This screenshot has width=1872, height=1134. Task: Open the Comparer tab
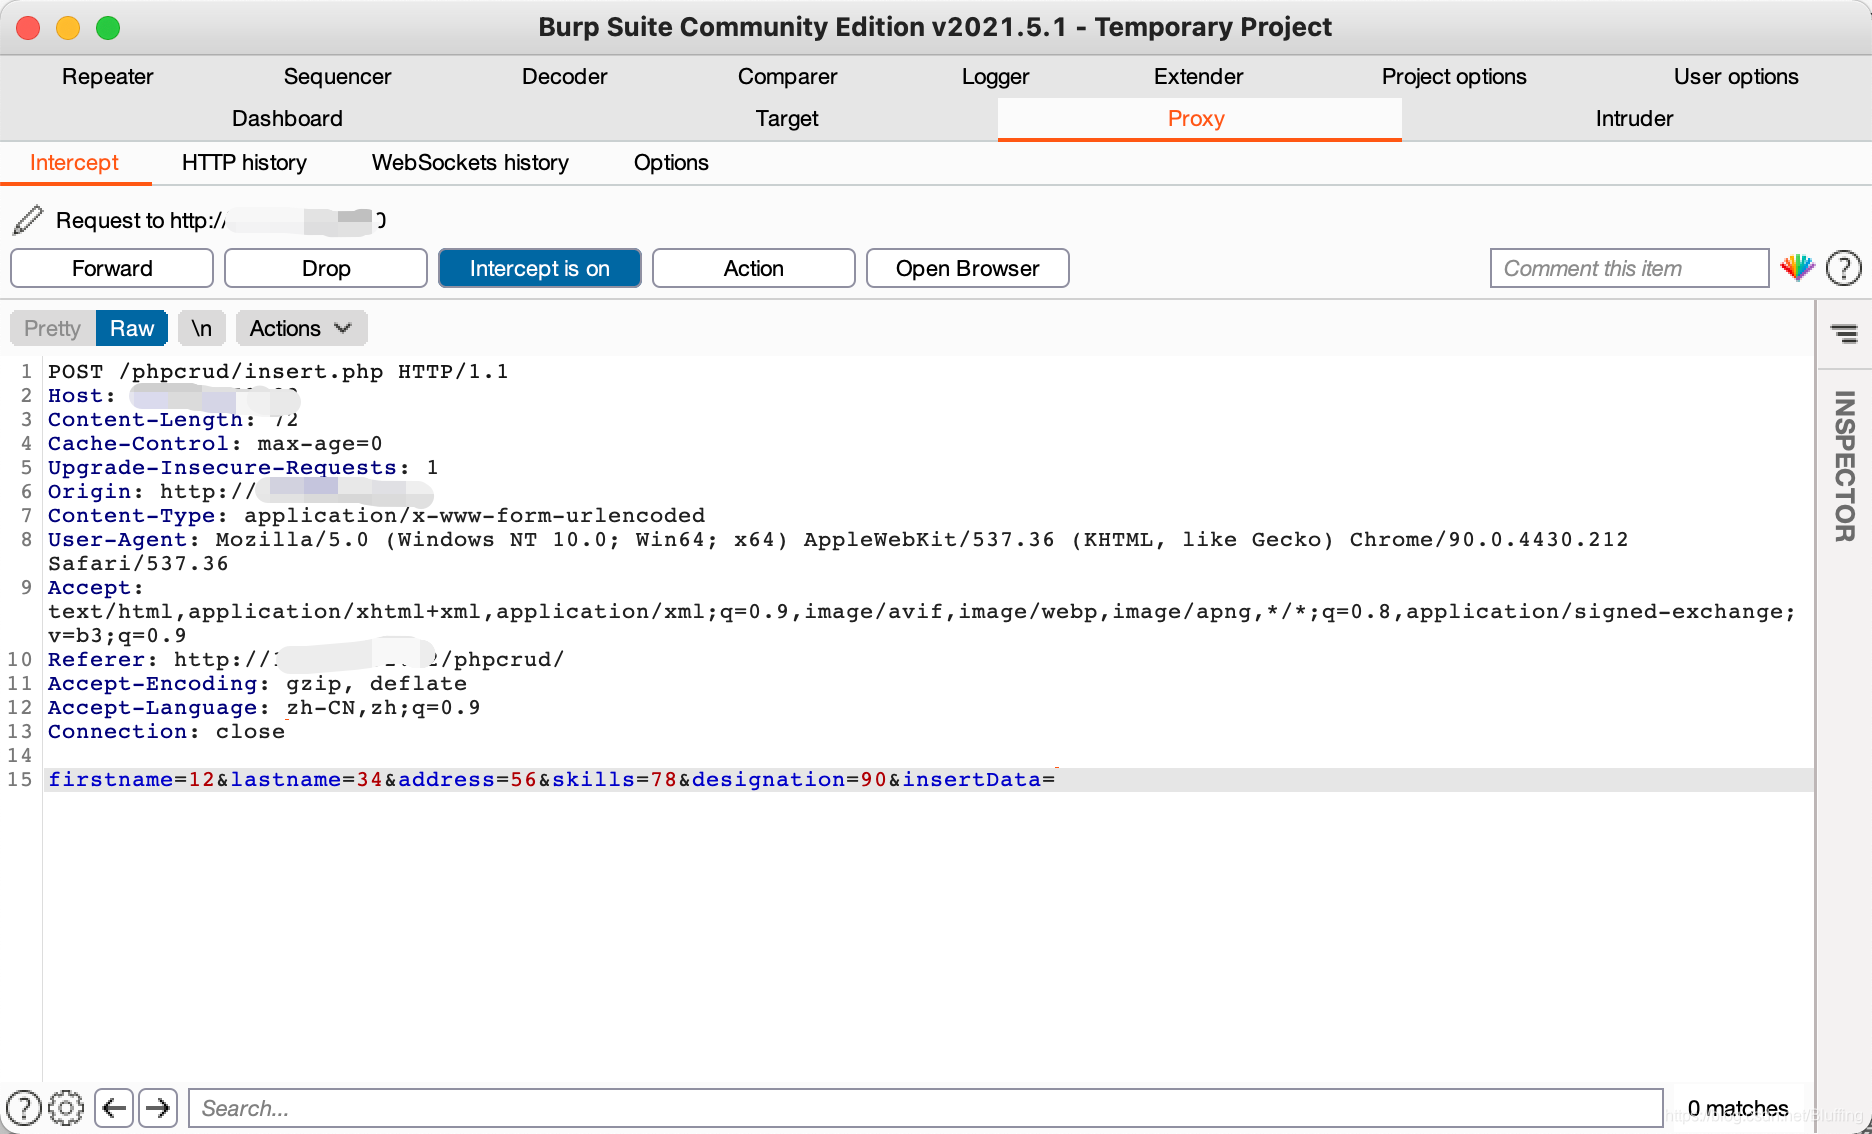pos(788,76)
